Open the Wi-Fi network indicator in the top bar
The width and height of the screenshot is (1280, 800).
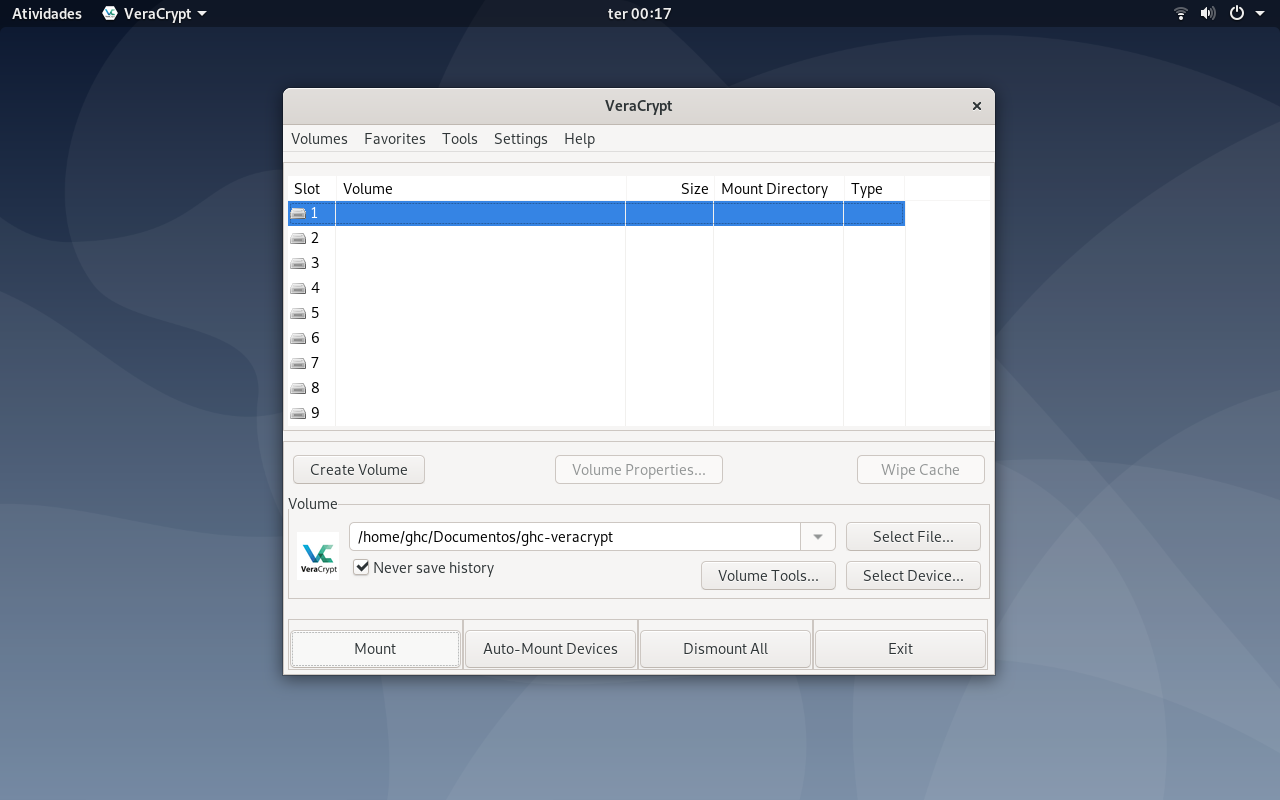pos(1181,14)
